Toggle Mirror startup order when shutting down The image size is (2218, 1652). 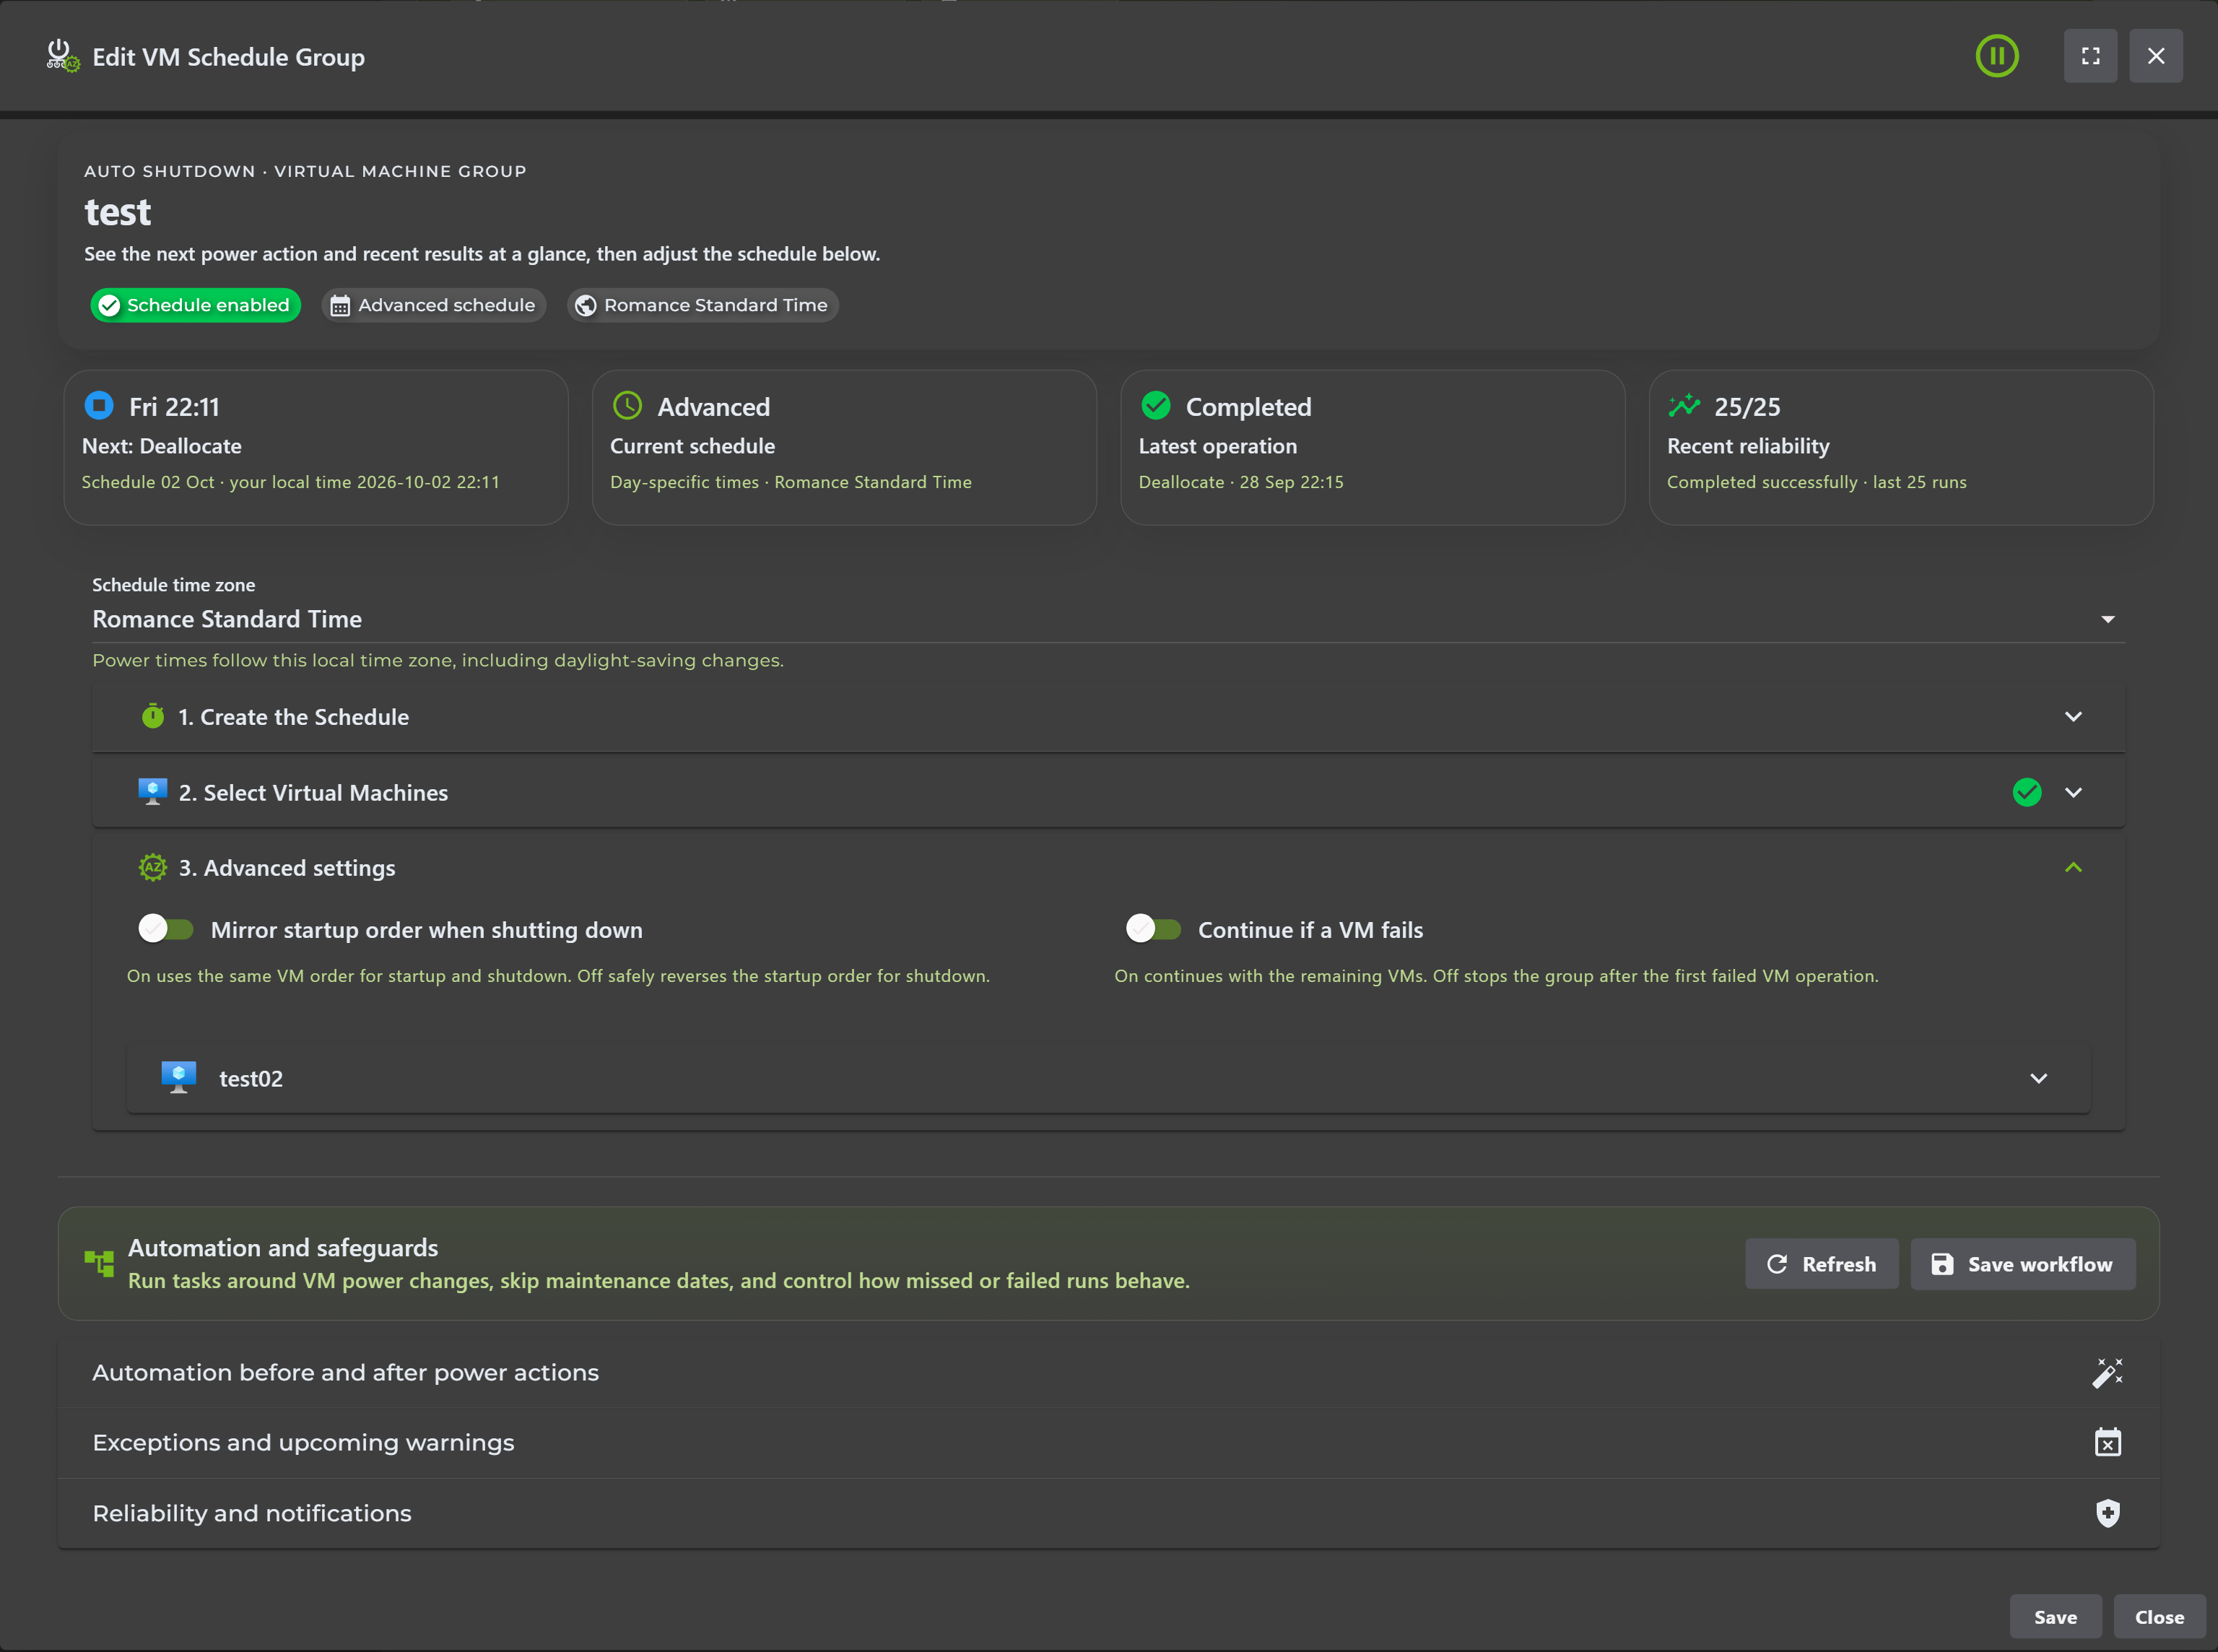[166, 929]
